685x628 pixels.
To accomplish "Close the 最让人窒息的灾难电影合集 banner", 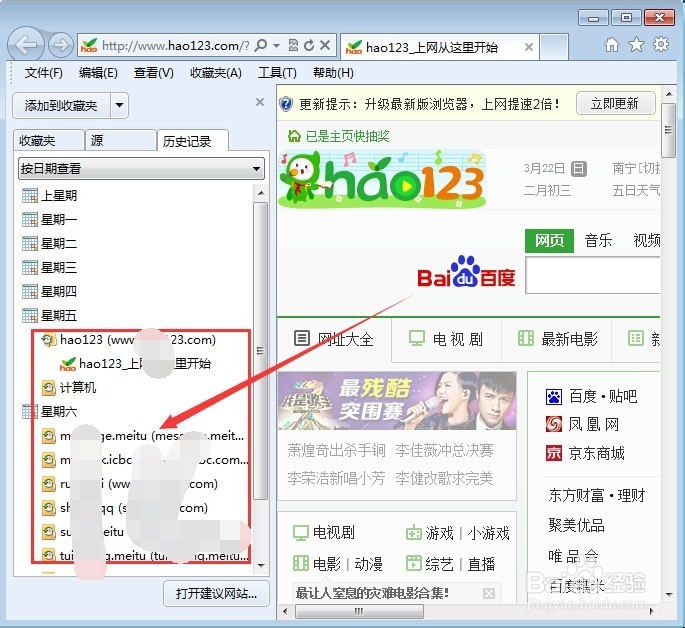I will tap(489, 593).
